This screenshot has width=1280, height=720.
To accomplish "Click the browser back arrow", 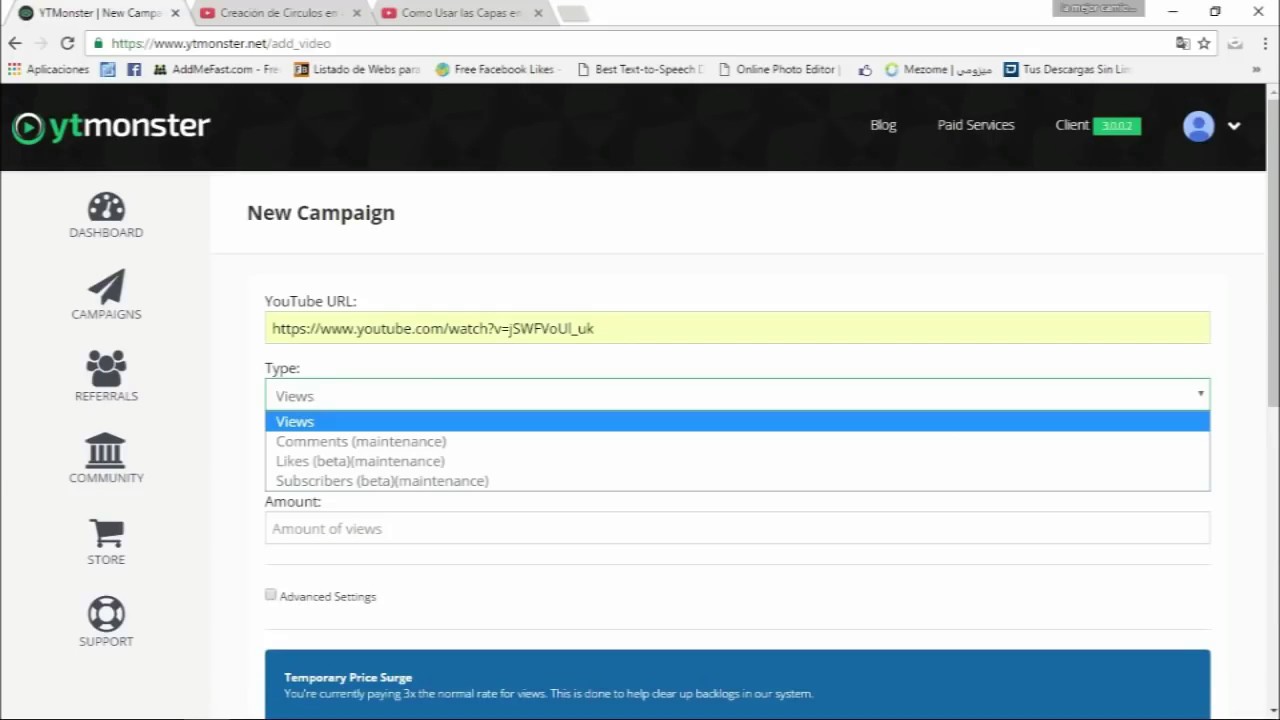I will [15, 43].
